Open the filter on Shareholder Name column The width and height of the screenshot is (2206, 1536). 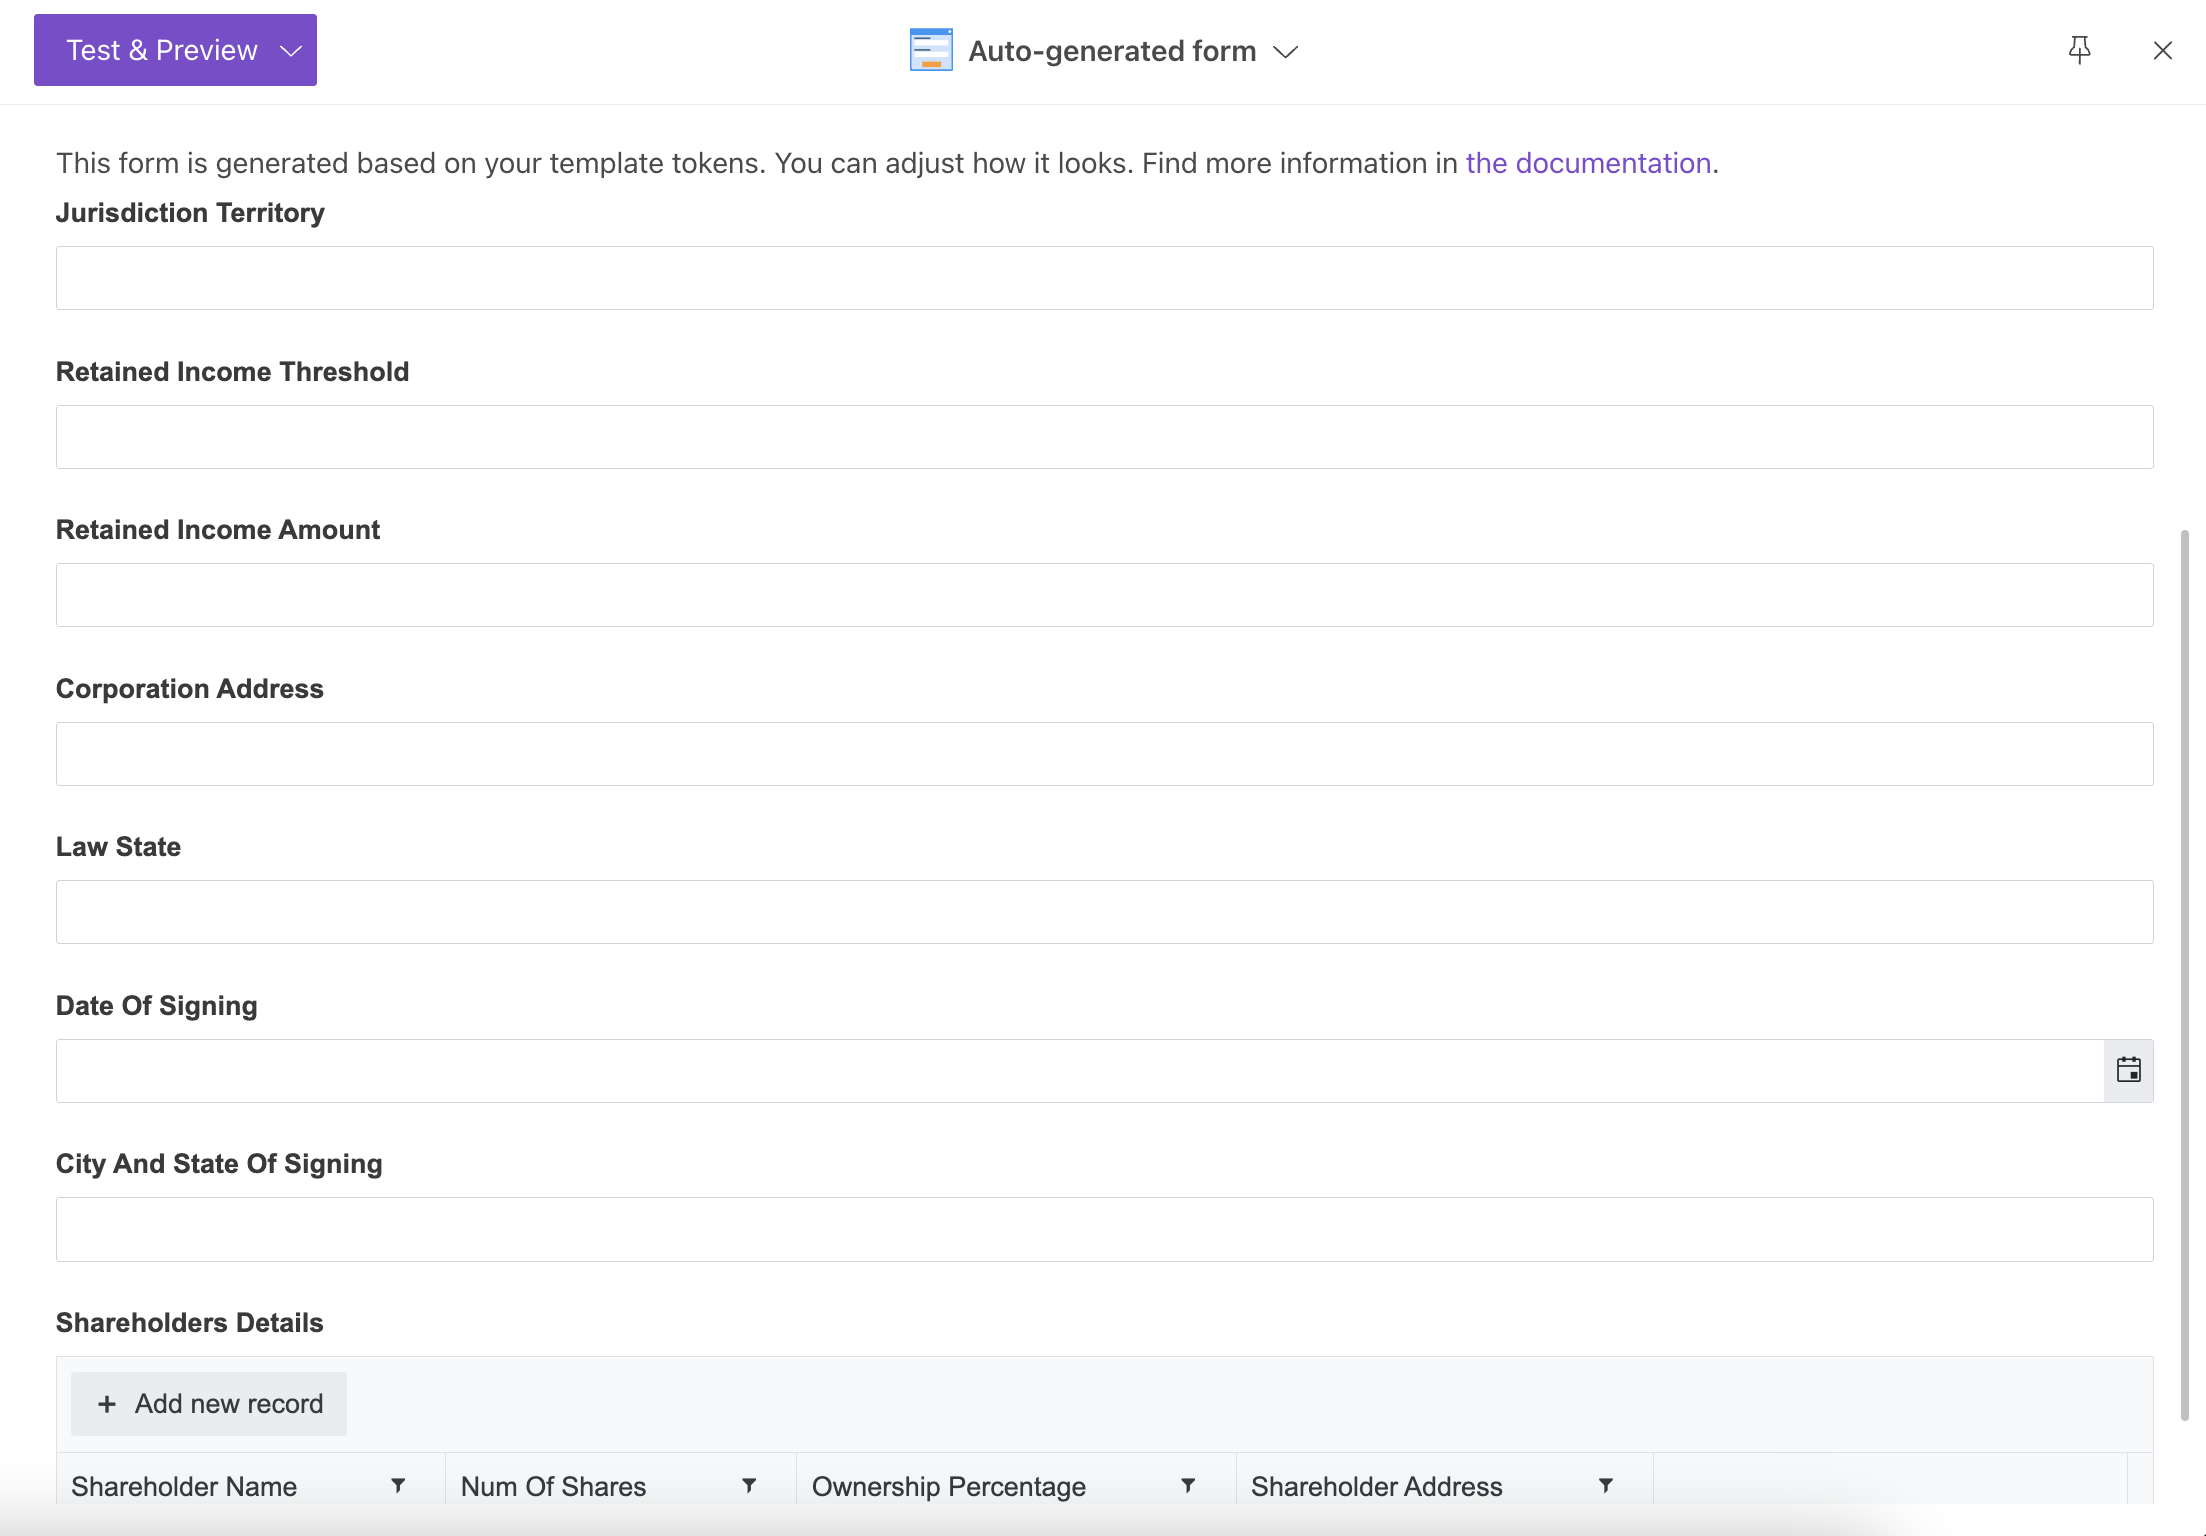(x=399, y=1486)
